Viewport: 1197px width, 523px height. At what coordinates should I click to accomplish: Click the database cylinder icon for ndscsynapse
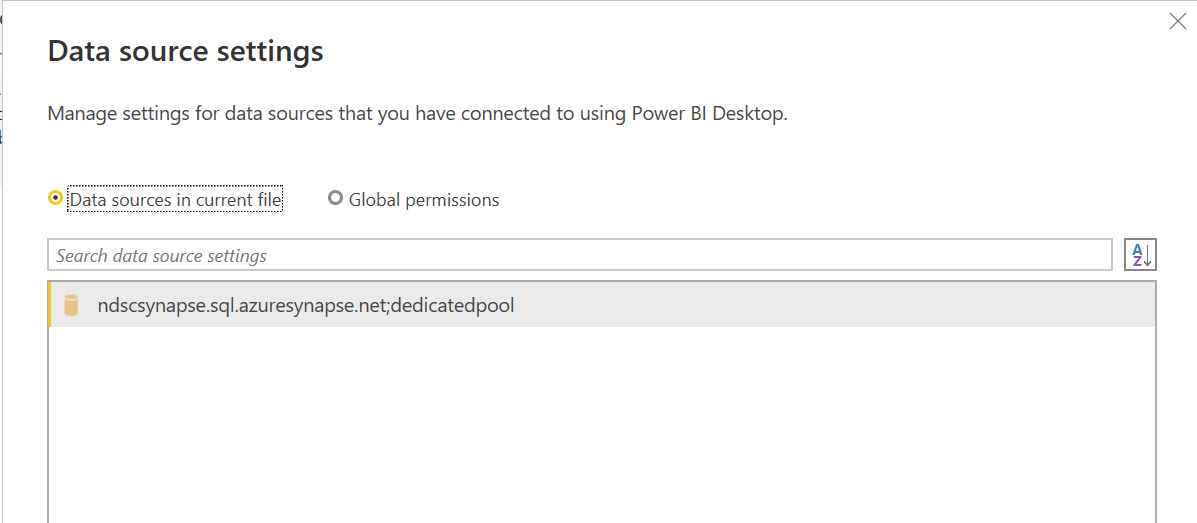pos(71,305)
